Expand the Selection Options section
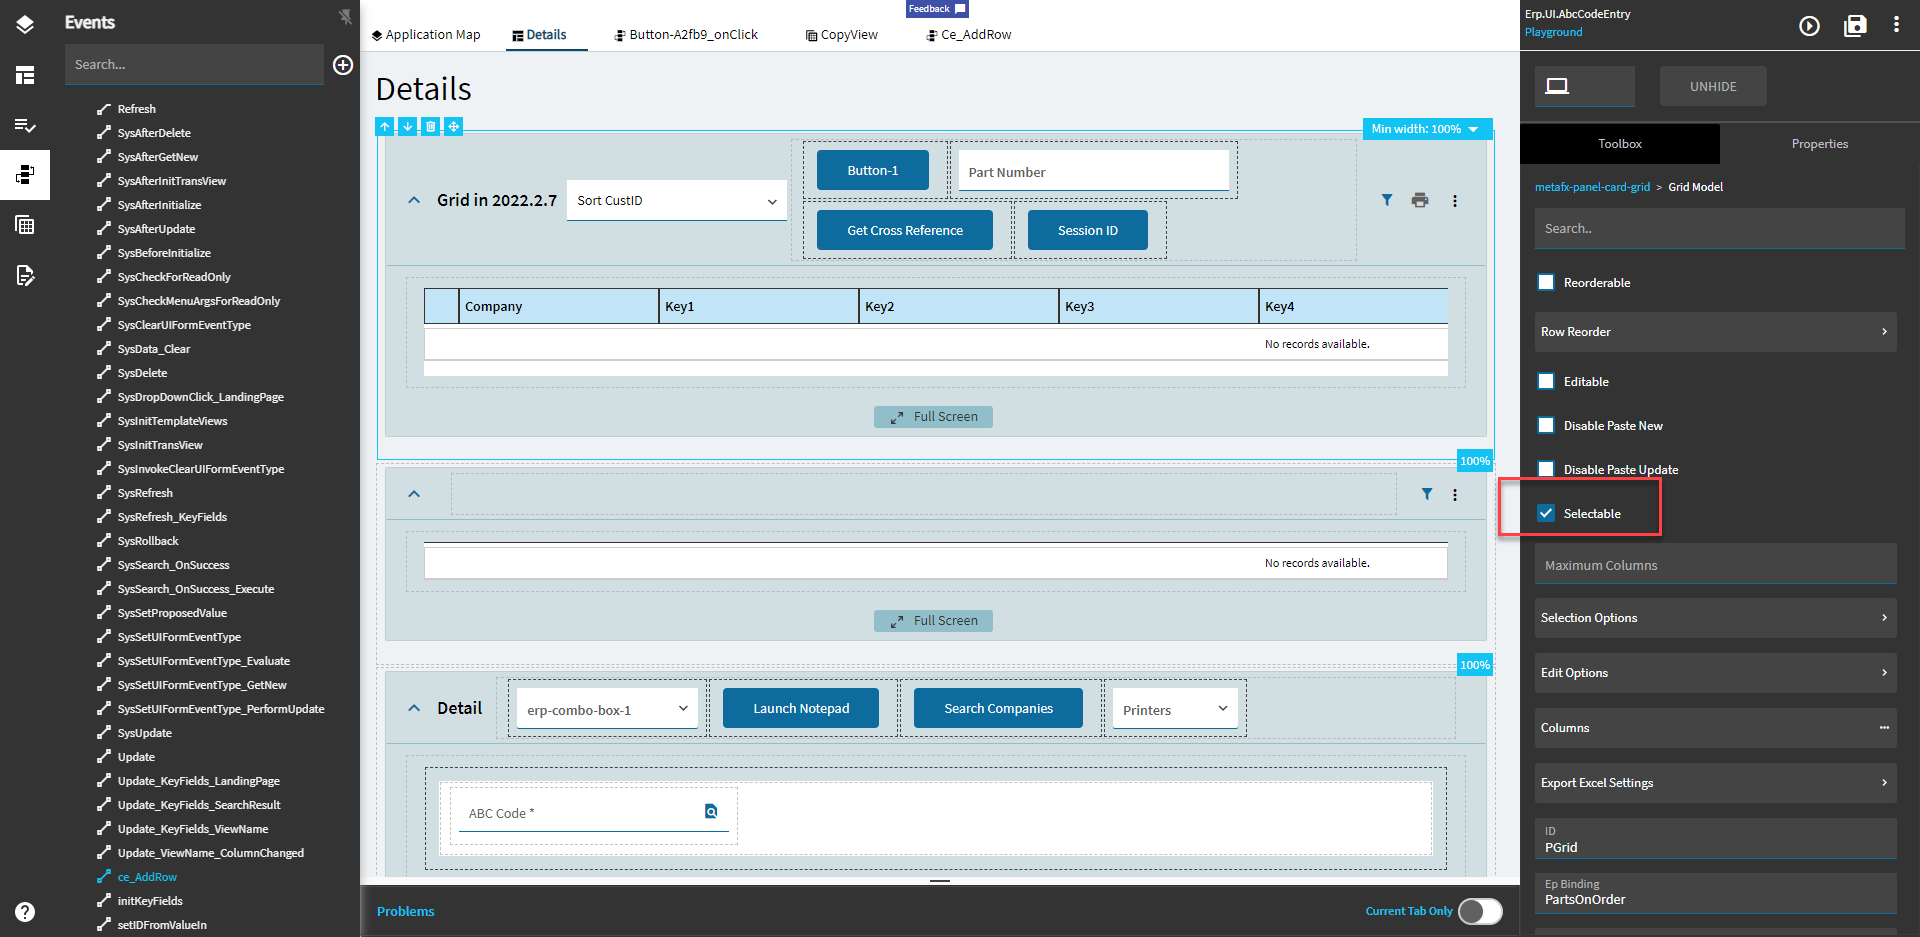This screenshot has width=1920, height=937. [1716, 618]
